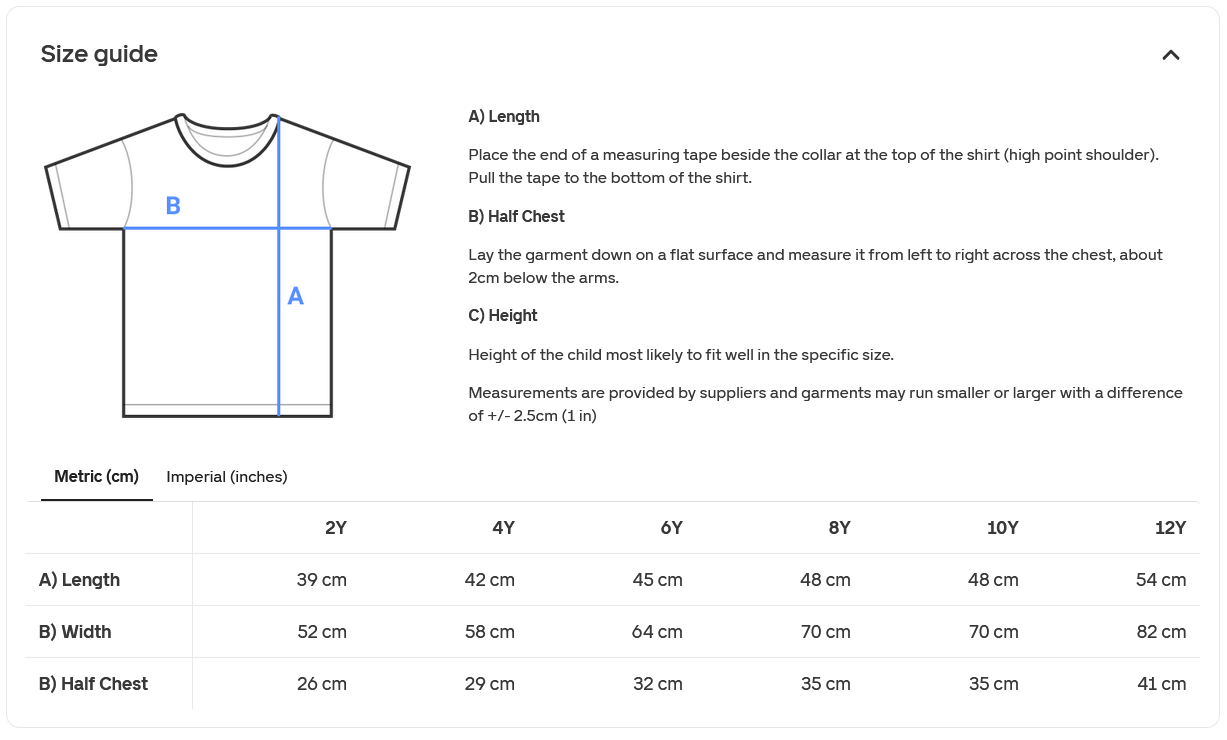Collapse the Size guide chevron

(x=1171, y=55)
